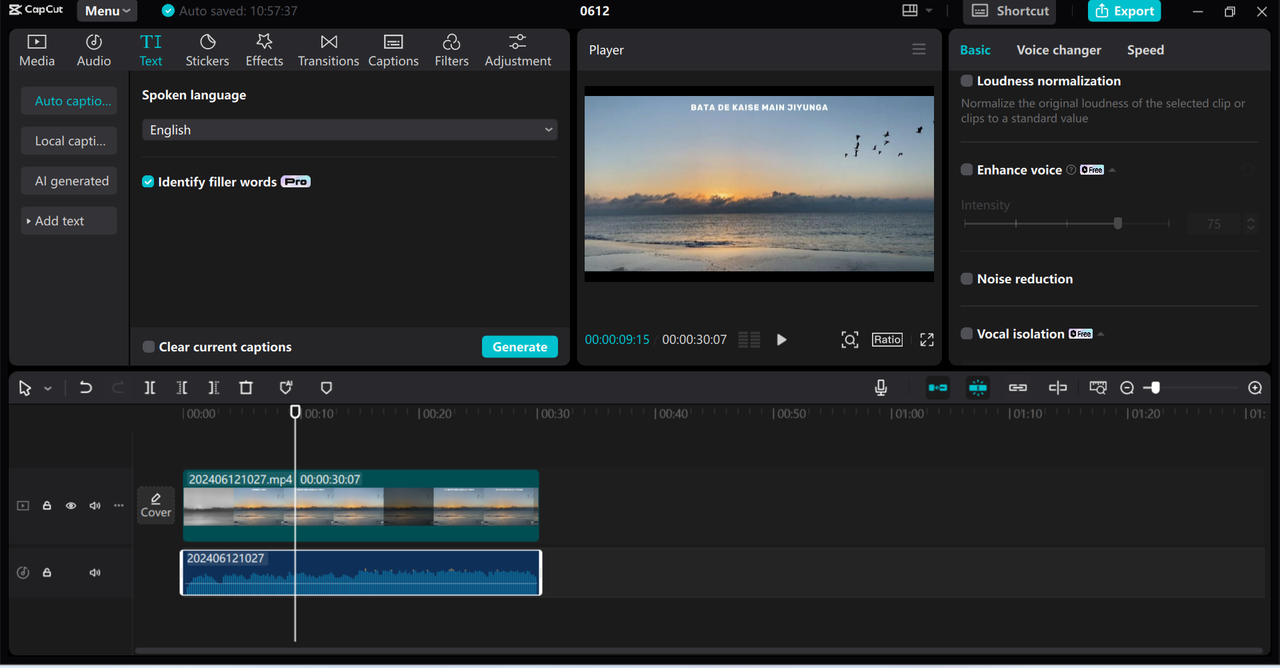Switch to the Transitions tab
Viewport: 1280px width, 668px height.
click(328, 50)
